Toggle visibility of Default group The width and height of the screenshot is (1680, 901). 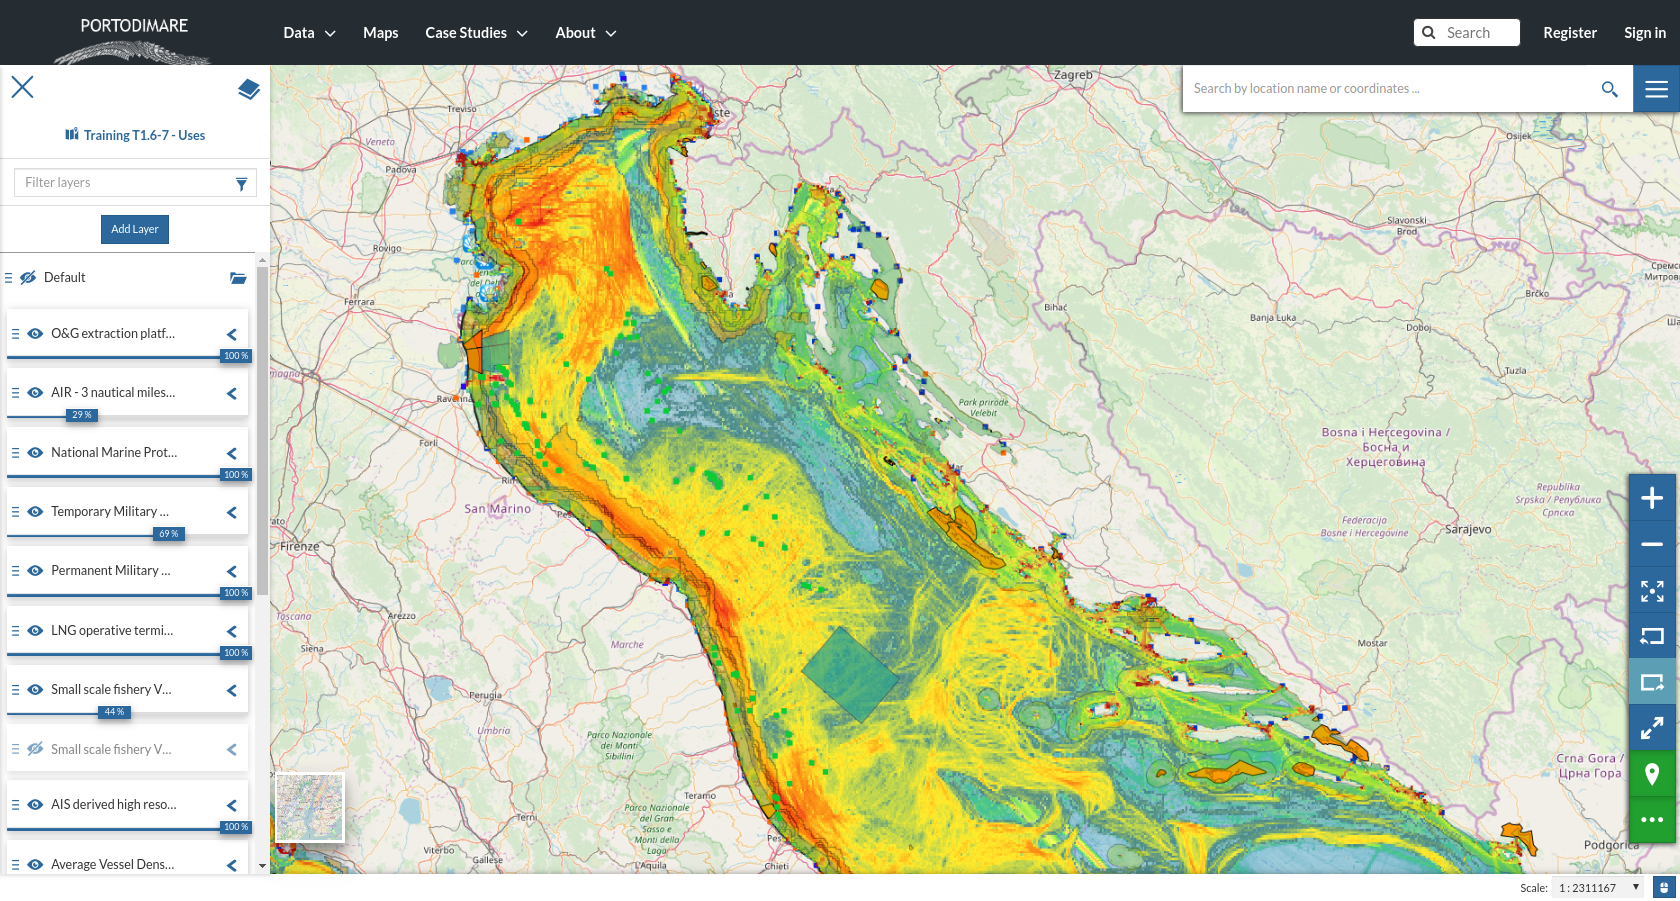pyautogui.click(x=28, y=278)
